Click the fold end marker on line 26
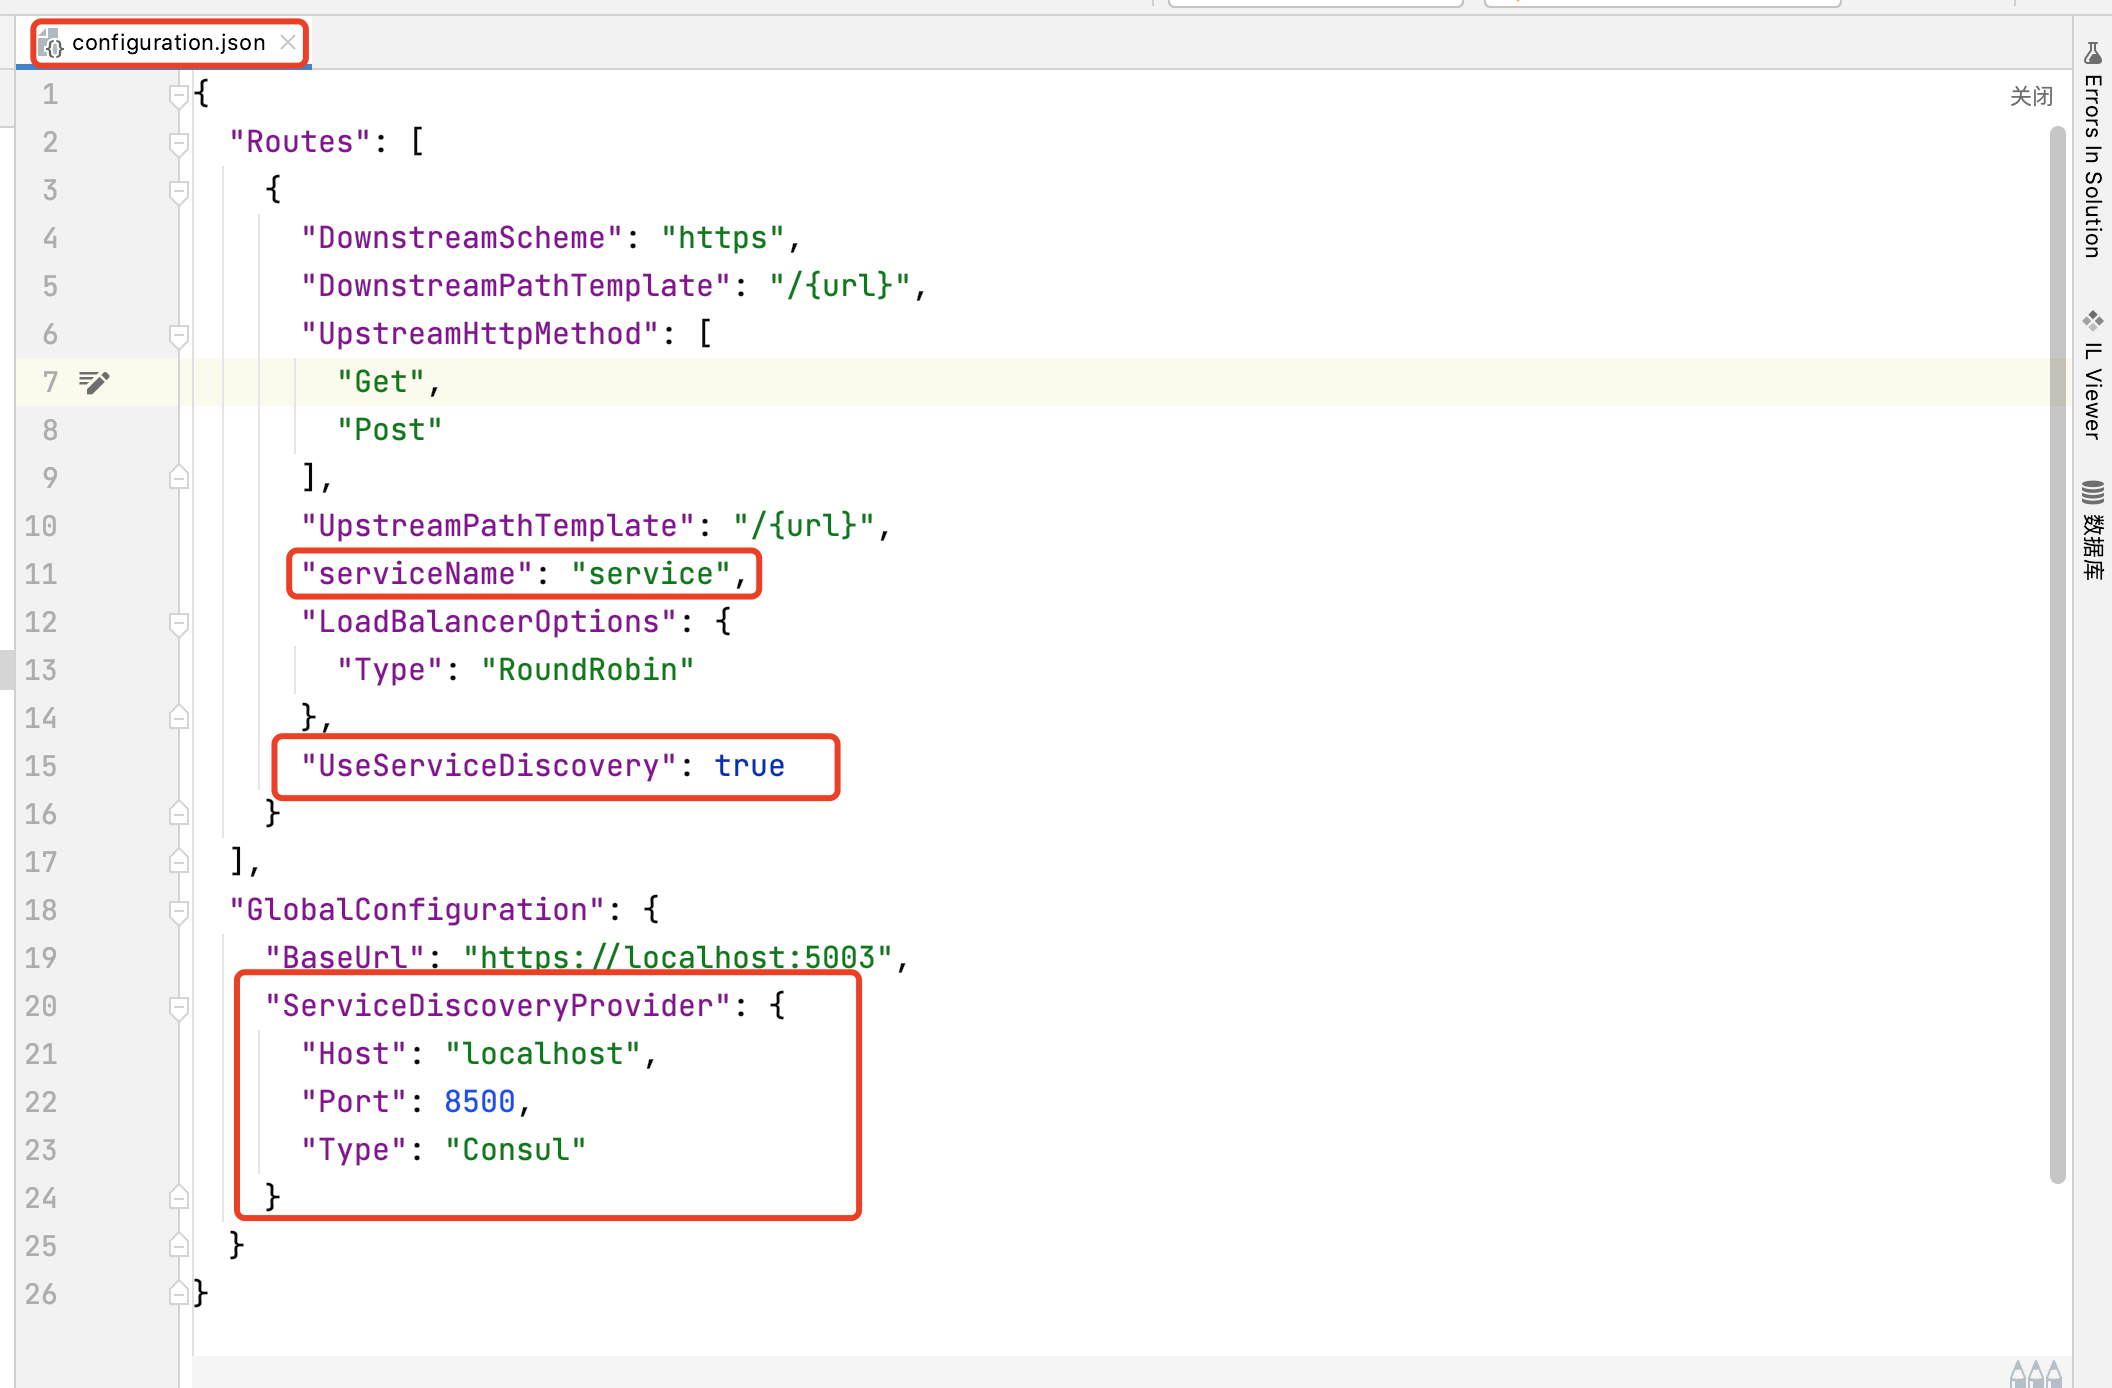This screenshot has height=1388, width=2112. click(179, 1293)
